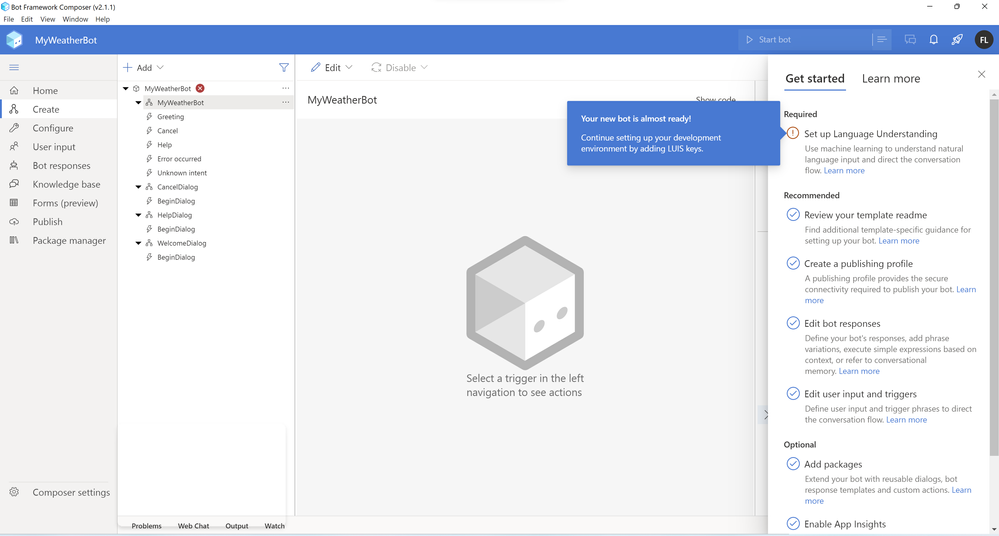Open the Problems tab at the bottom

tap(147, 526)
